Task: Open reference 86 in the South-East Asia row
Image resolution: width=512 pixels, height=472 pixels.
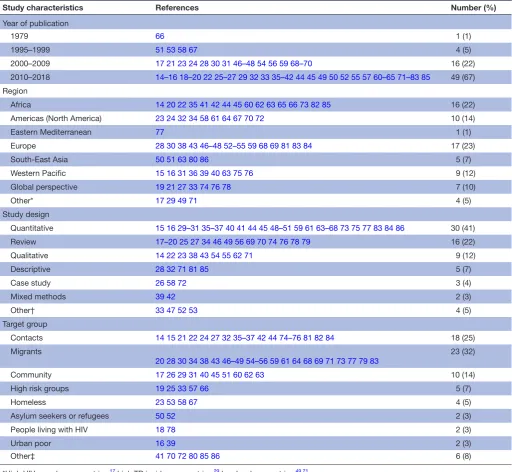Action: (x=204, y=160)
